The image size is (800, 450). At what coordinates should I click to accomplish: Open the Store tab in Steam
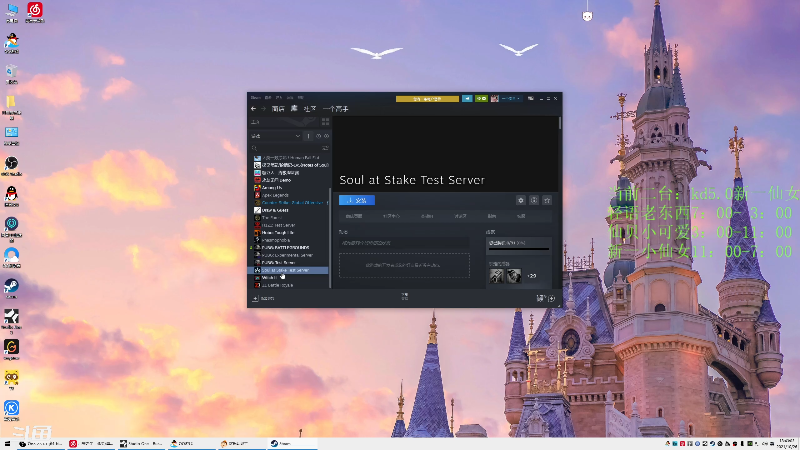pyautogui.click(x=278, y=109)
